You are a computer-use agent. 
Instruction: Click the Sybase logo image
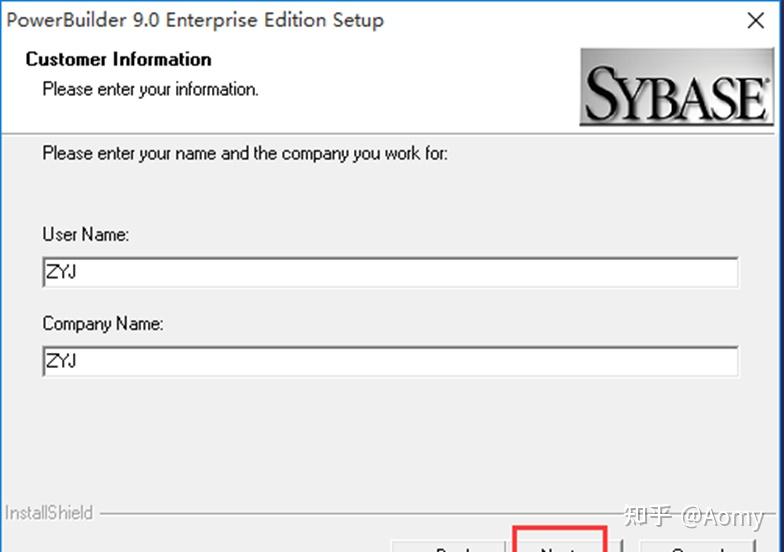click(x=676, y=86)
